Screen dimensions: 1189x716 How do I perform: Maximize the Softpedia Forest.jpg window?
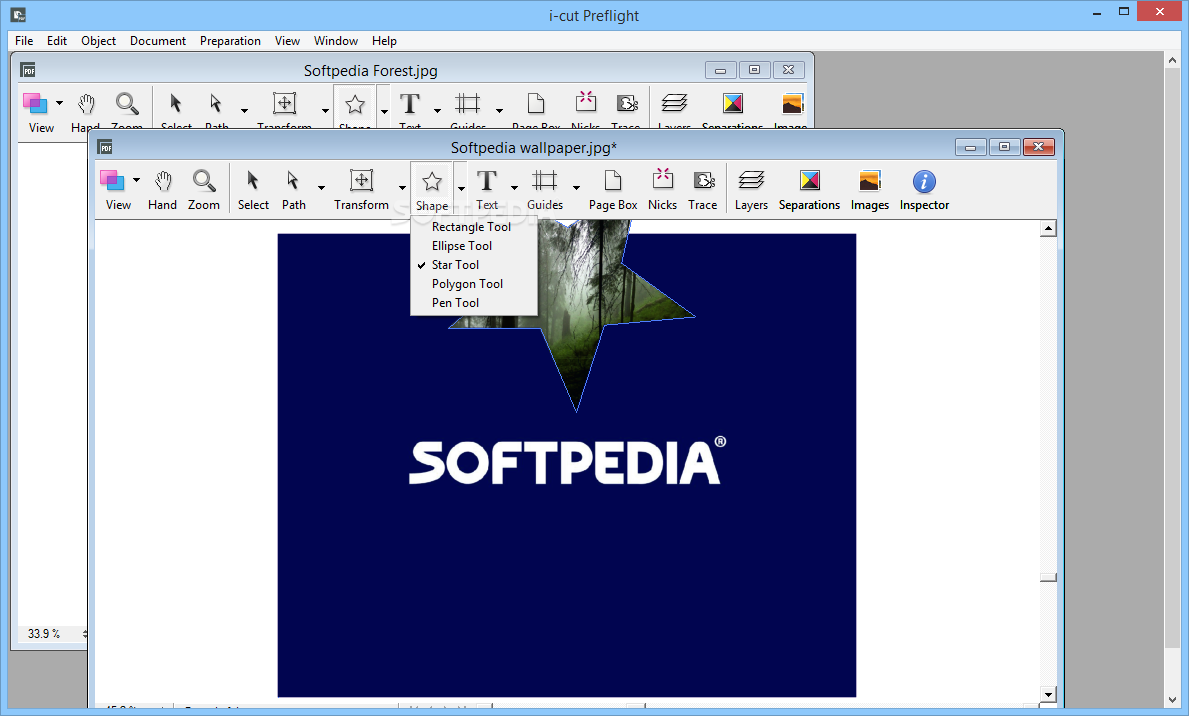coord(754,70)
